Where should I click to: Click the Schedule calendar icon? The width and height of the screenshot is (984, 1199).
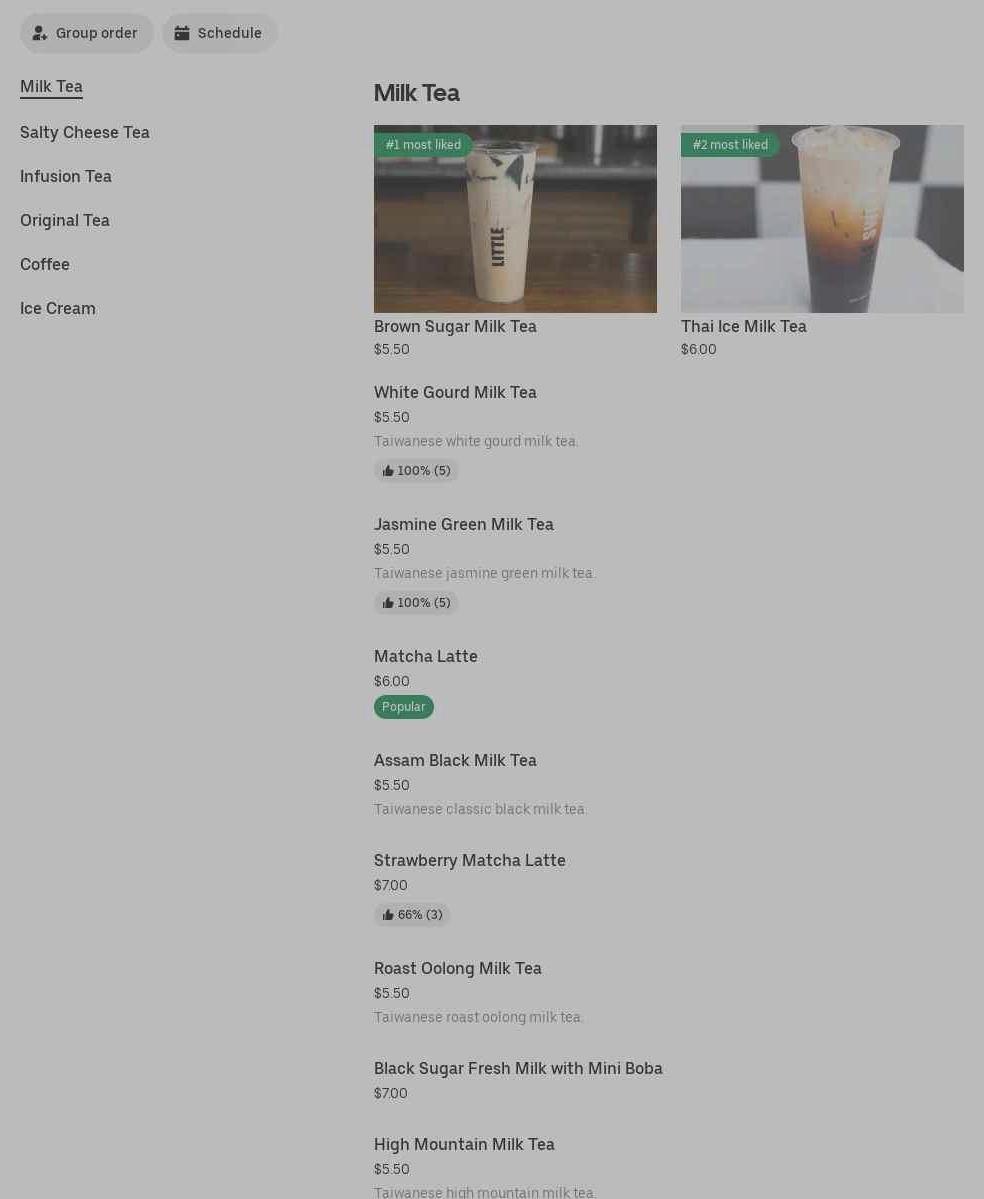point(182,33)
